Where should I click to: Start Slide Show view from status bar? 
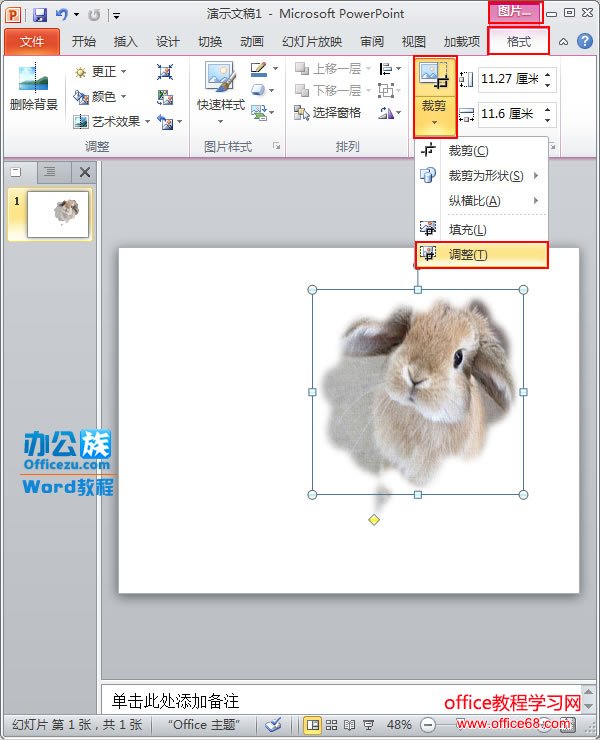coord(367,724)
